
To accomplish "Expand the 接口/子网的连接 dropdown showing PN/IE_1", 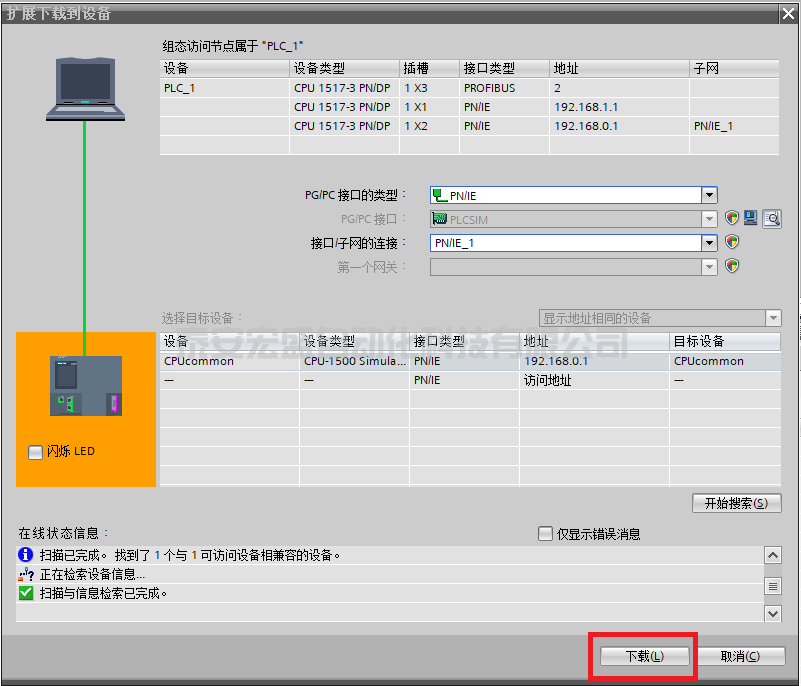I will [709, 242].
